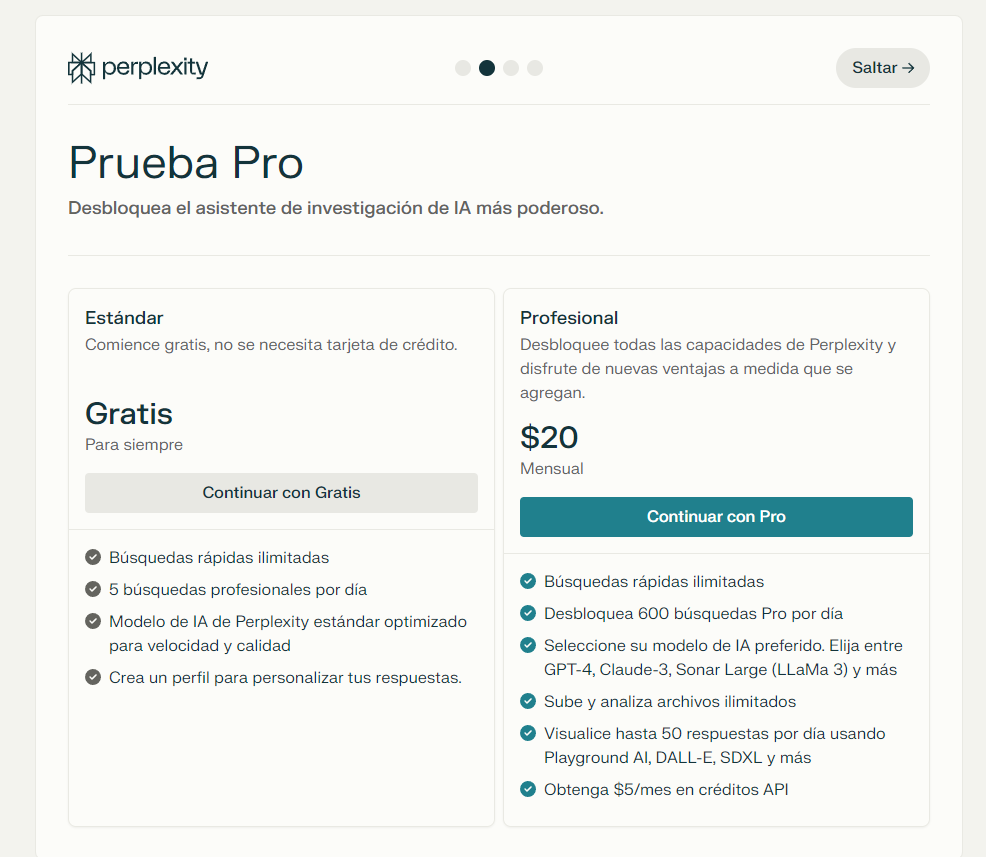The width and height of the screenshot is (986, 857).
Task: Click teal checkmark beside Visualice hasta 50 respuestas
Action: click(528, 733)
